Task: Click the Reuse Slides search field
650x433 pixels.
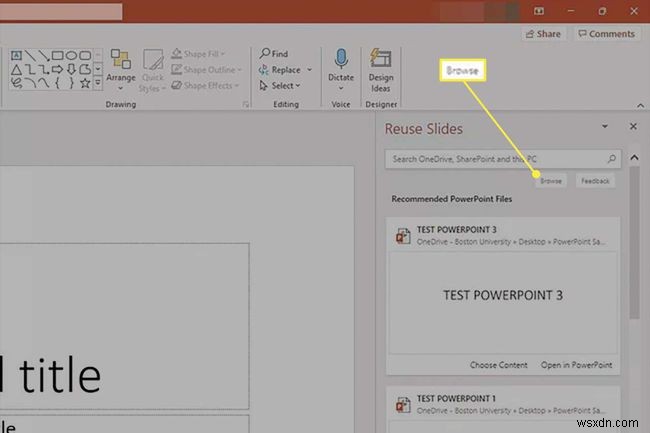Action: 503,159
